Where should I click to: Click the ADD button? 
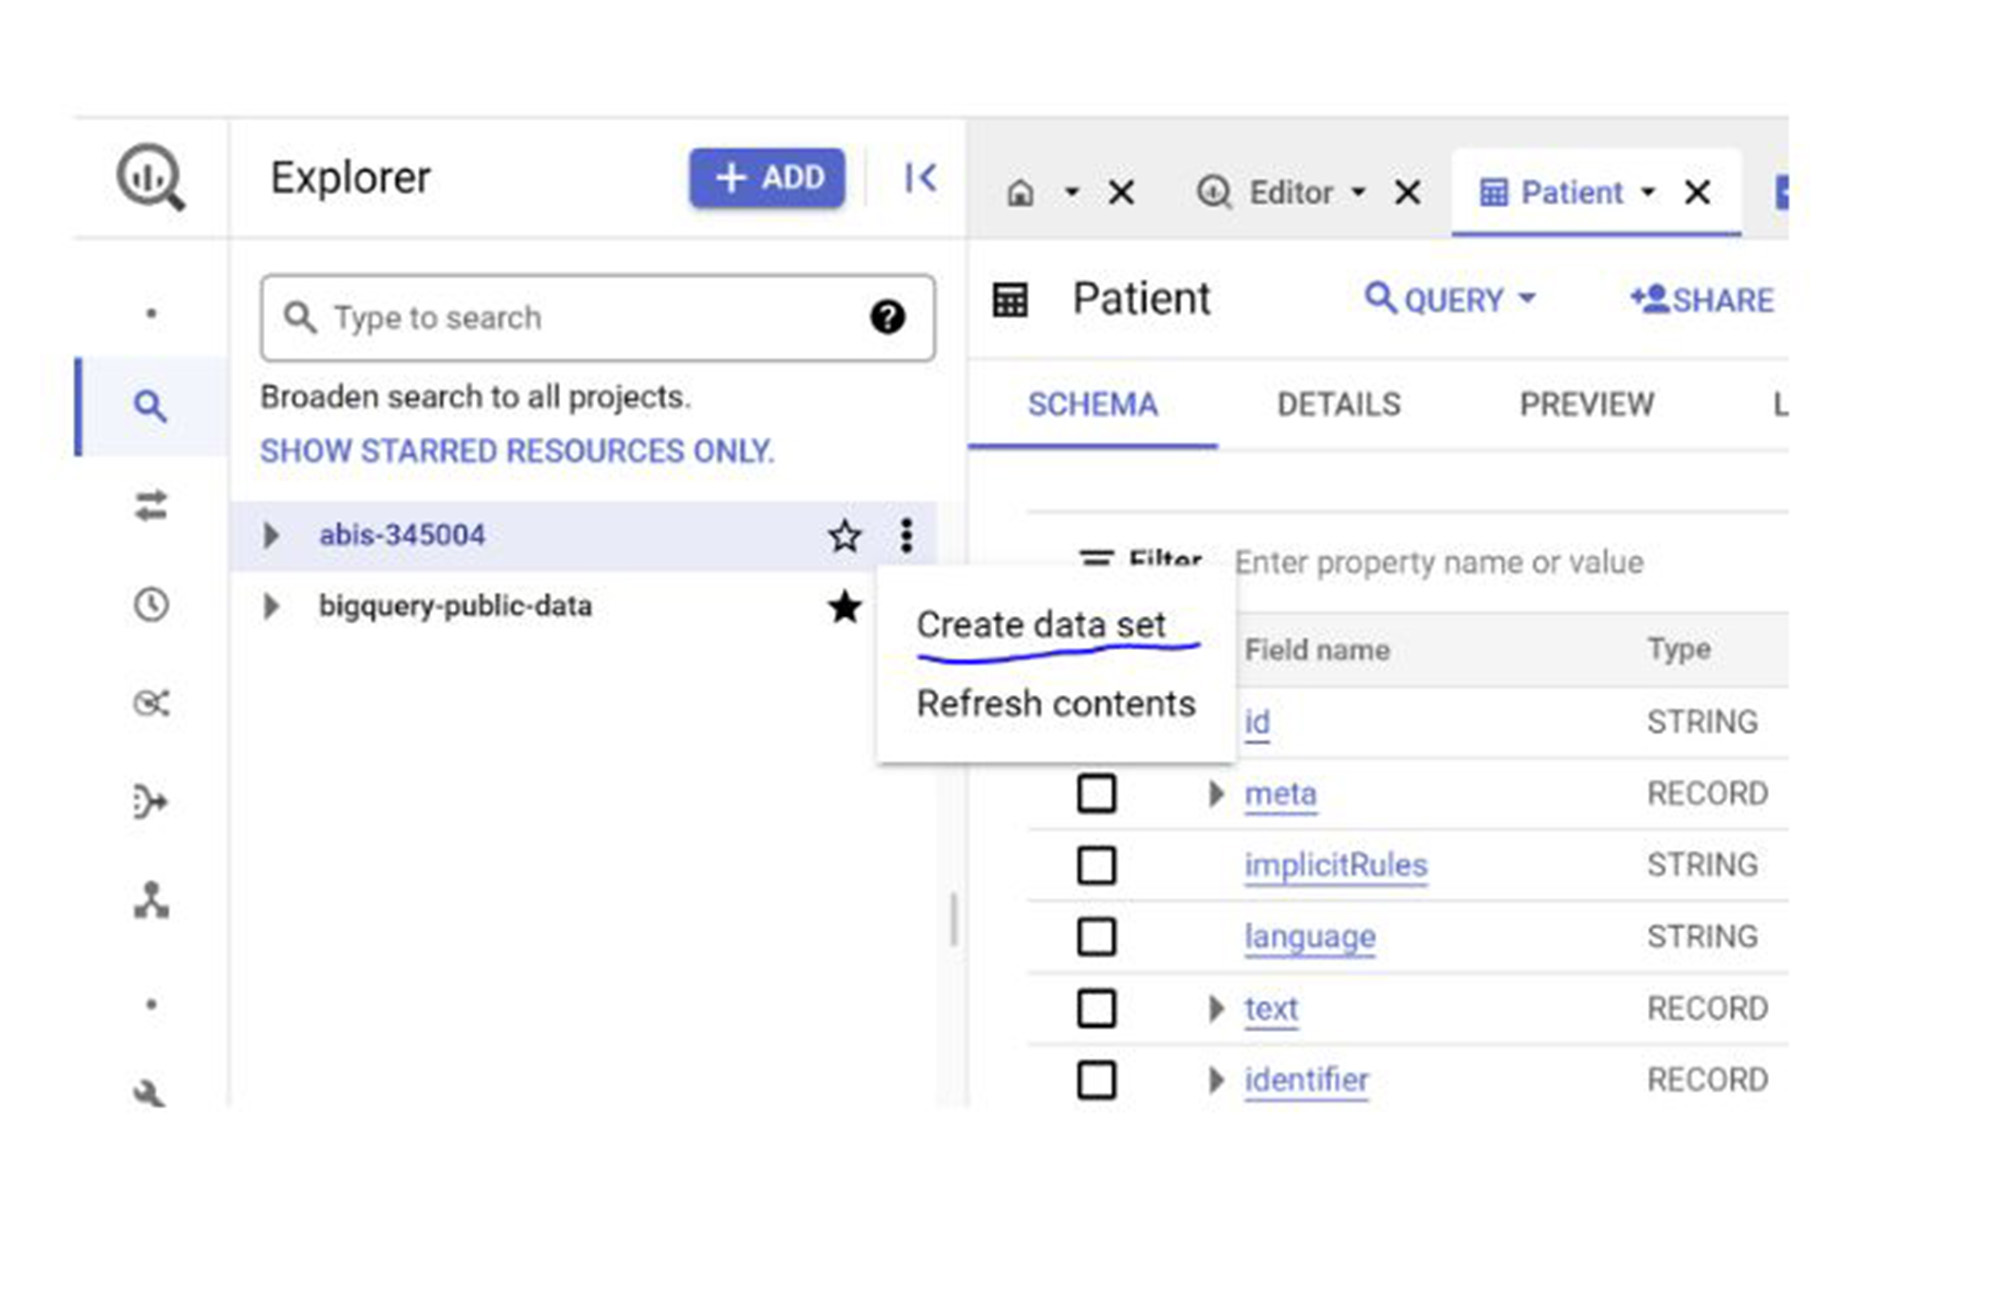(x=767, y=178)
